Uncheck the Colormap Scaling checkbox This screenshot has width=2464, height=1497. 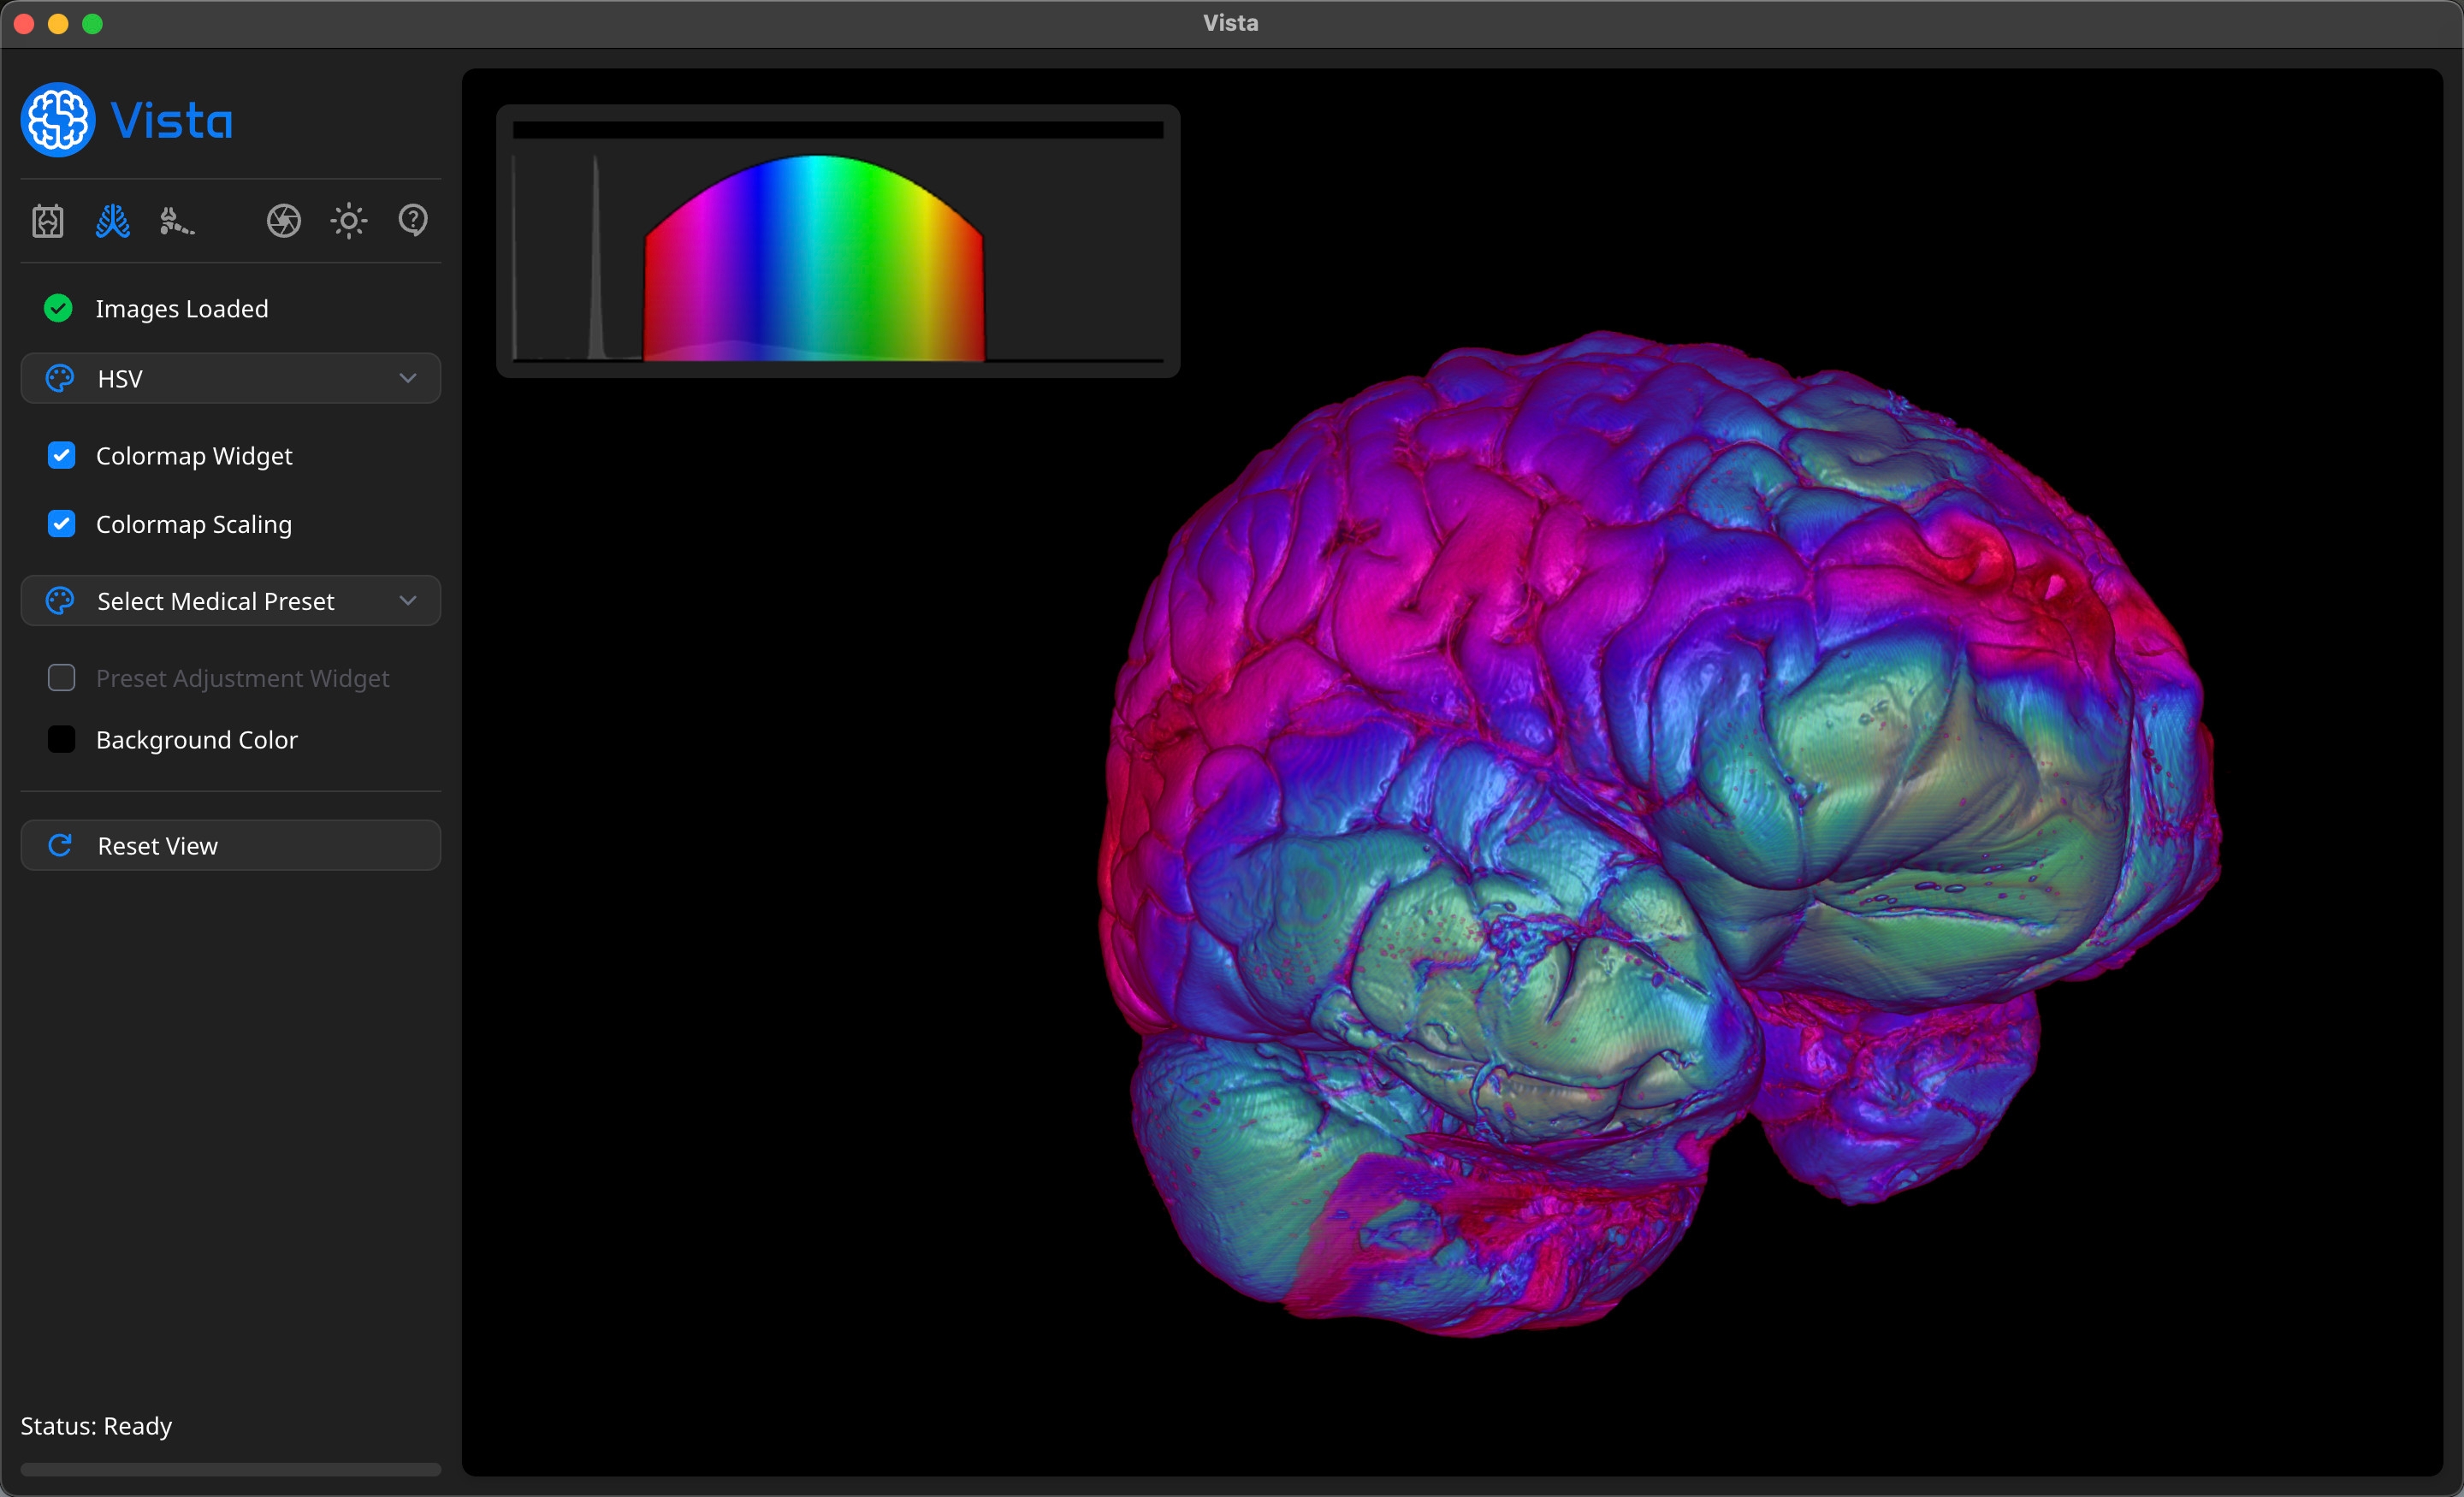point(62,523)
